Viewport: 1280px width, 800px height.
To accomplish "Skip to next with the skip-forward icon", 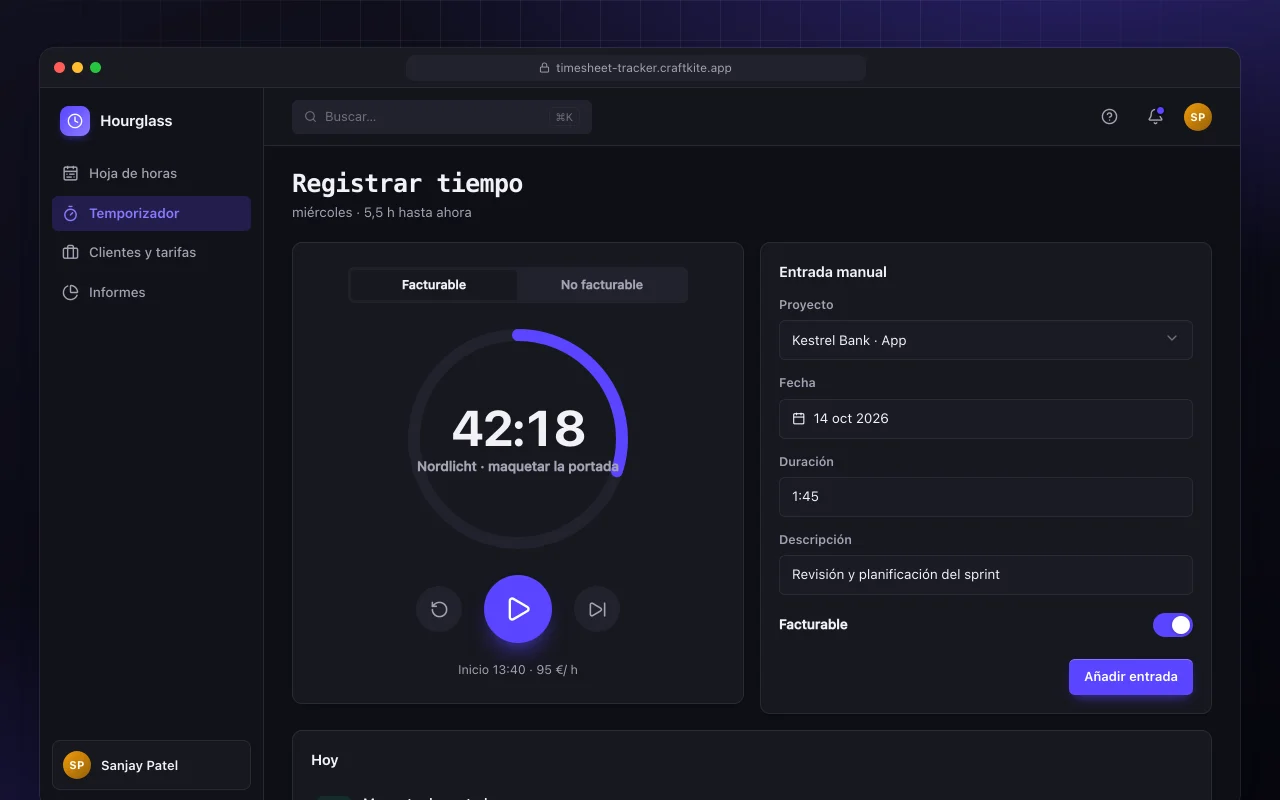I will click(597, 609).
